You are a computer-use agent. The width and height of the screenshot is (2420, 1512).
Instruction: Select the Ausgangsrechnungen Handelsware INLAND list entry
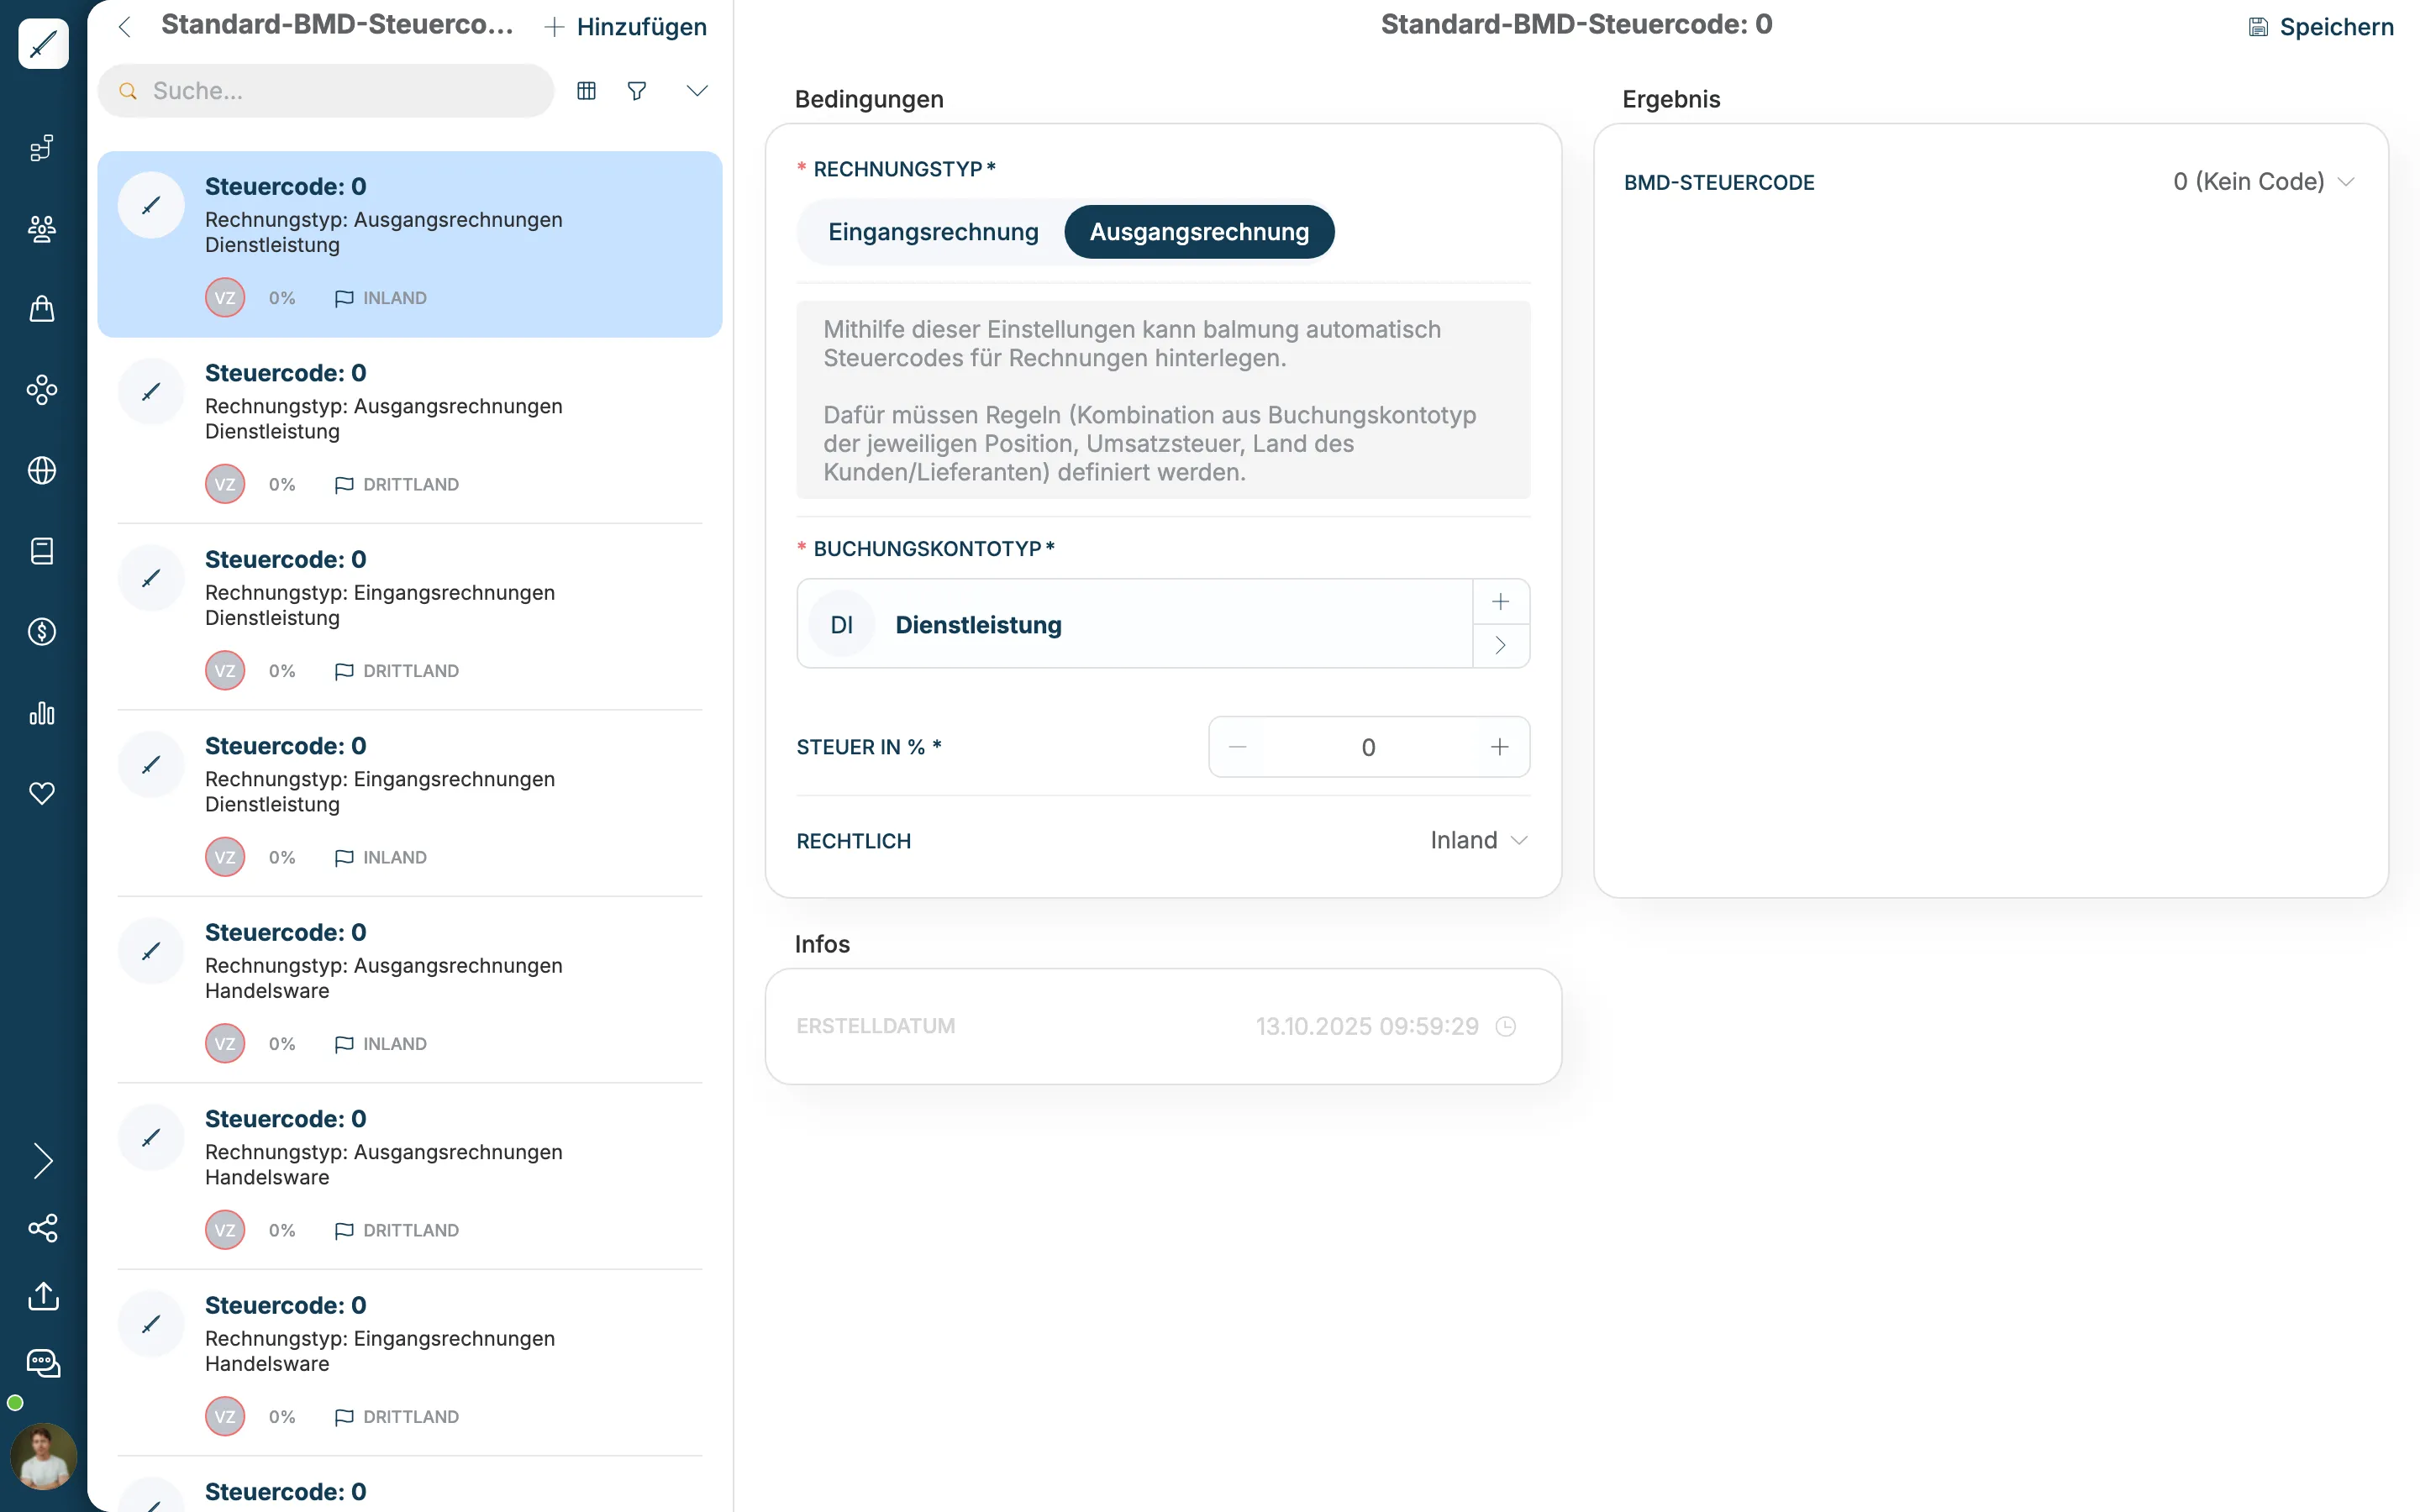[x=410, y=990]
